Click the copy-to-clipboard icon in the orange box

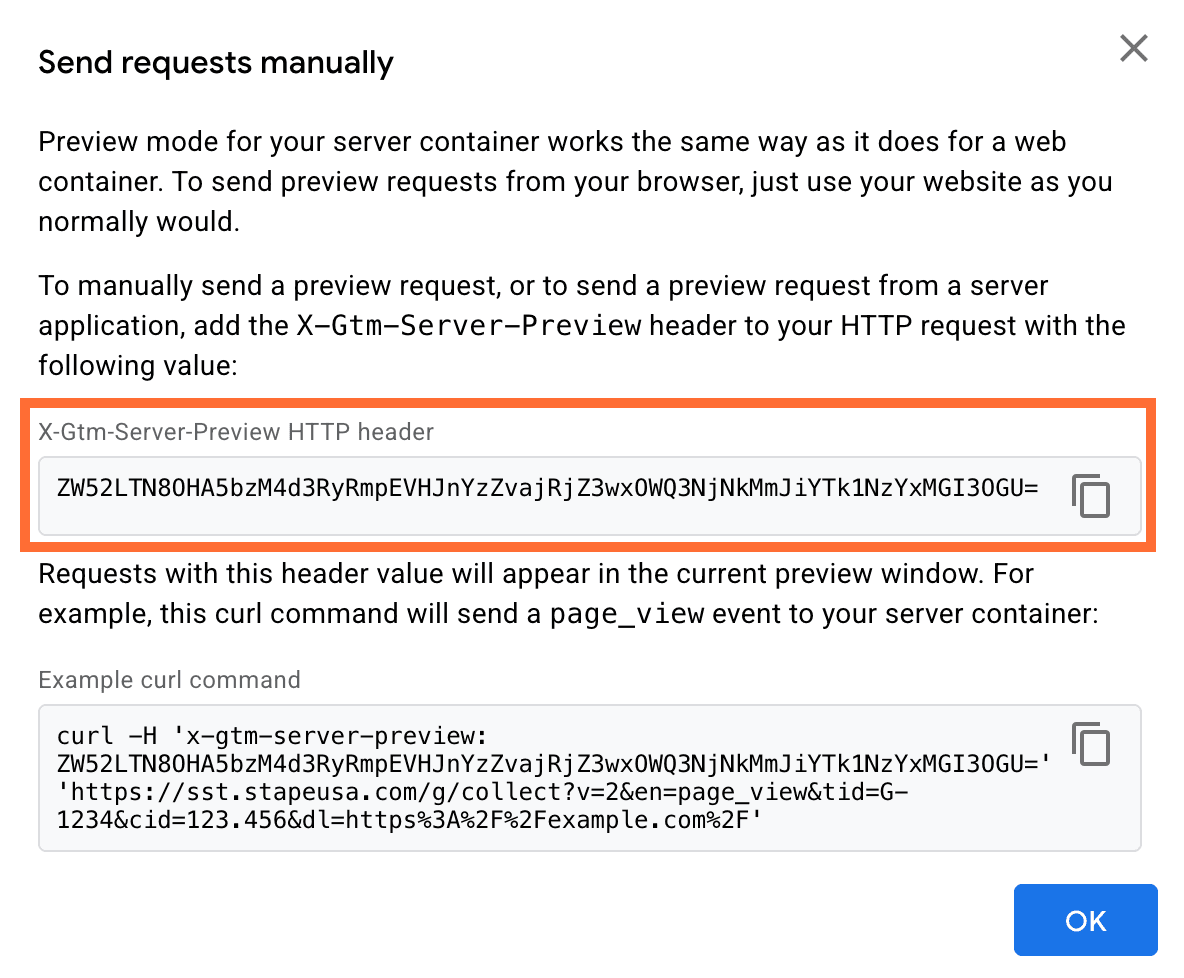pos(1091,495)
